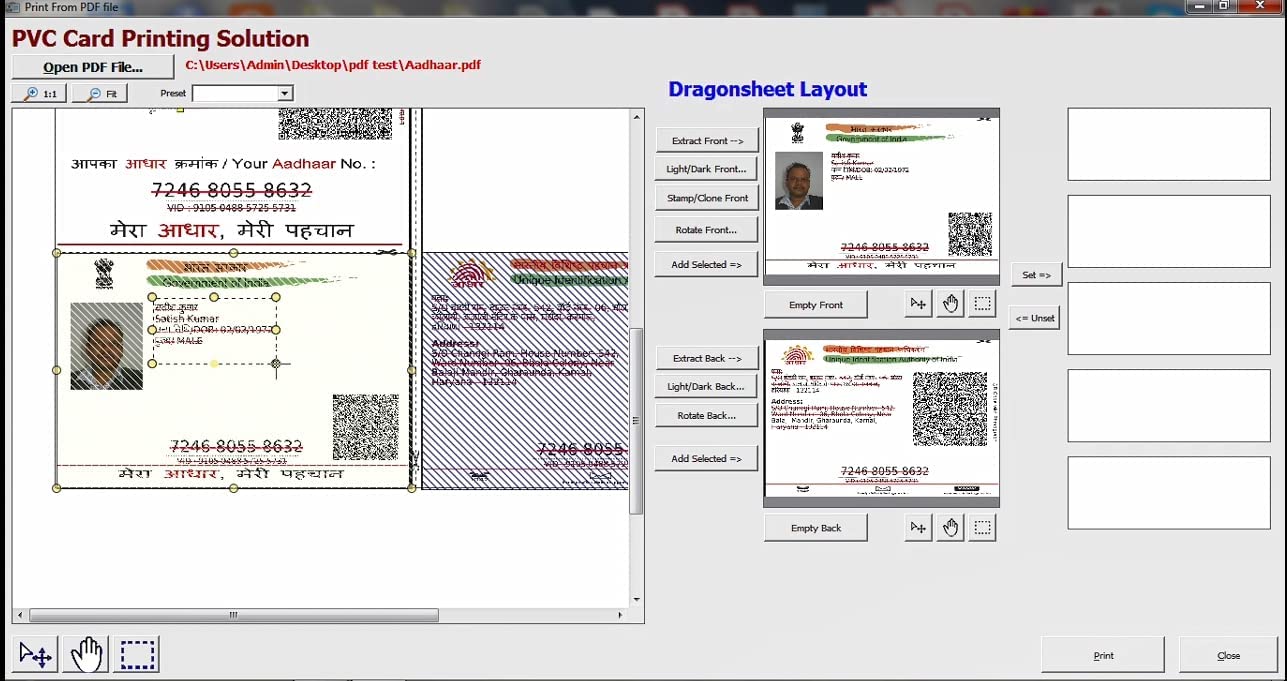Select the front card preview thumbnail
Image resolution: width=1287 pixels, height=681 pixels.
pyautogui.click(x=881, y=197)
